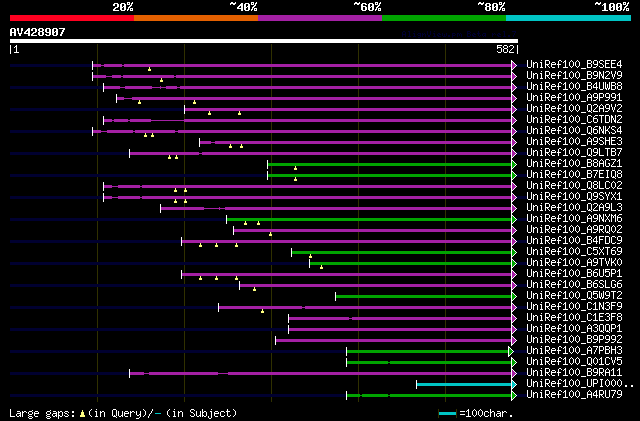Click the green arrowhead on A4RU79 row

click(x=514, y=395)
